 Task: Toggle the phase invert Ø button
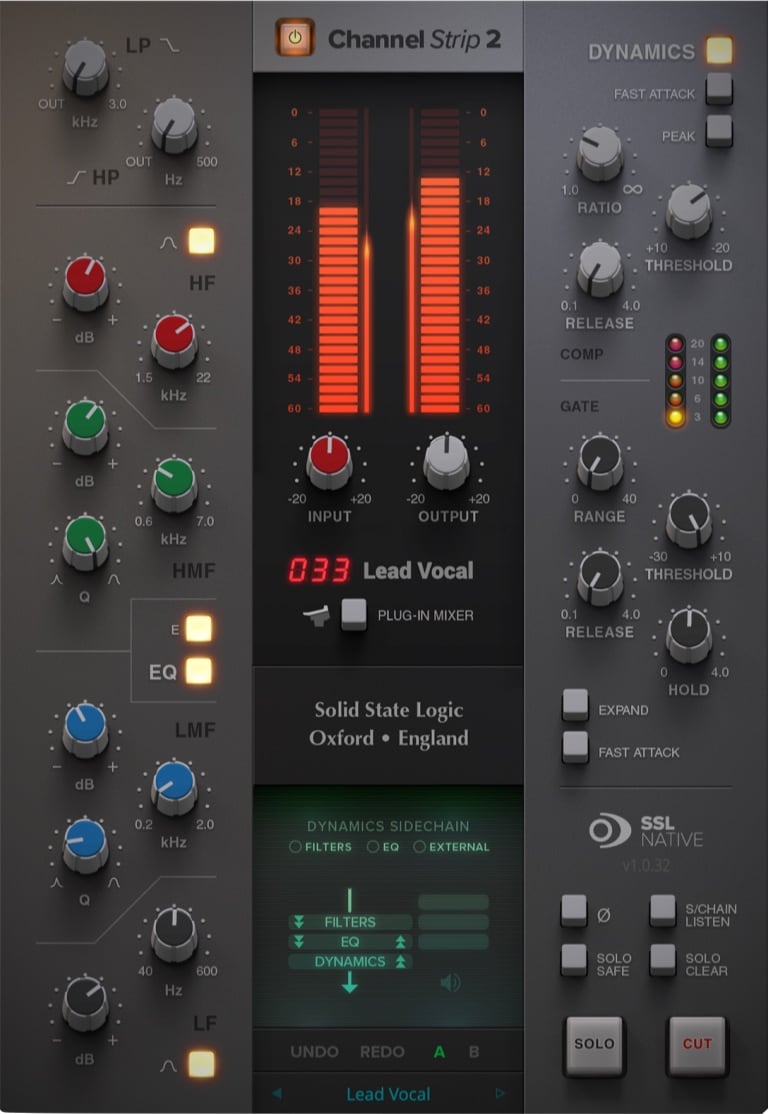point(574,911)
